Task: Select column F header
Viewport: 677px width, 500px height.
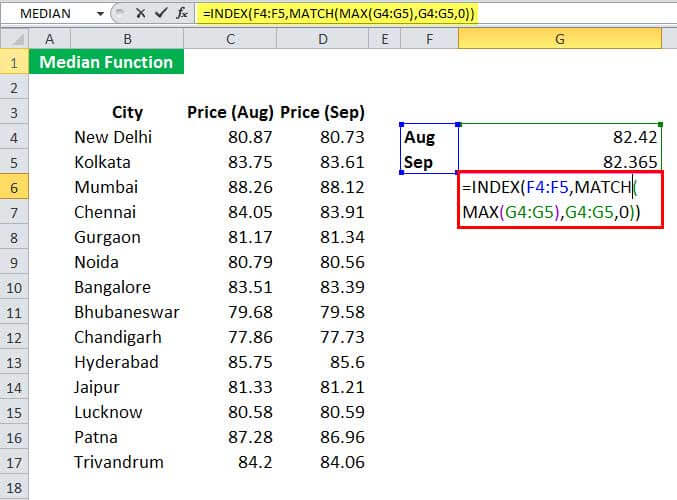Action: [430, 39]
